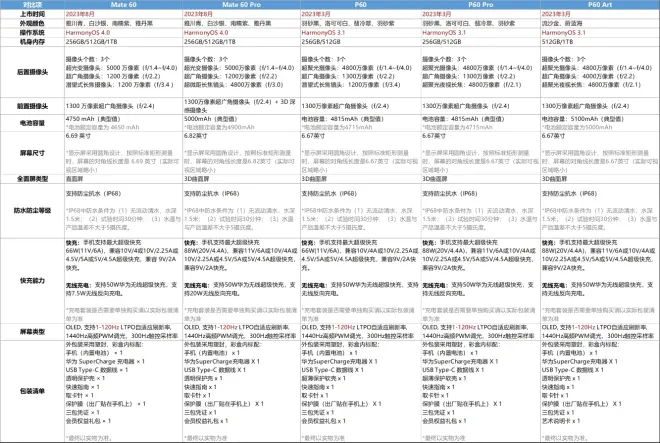Click the 外观颜色 row label
Viewport: 660px width, 443px height.
coord(32,24)
